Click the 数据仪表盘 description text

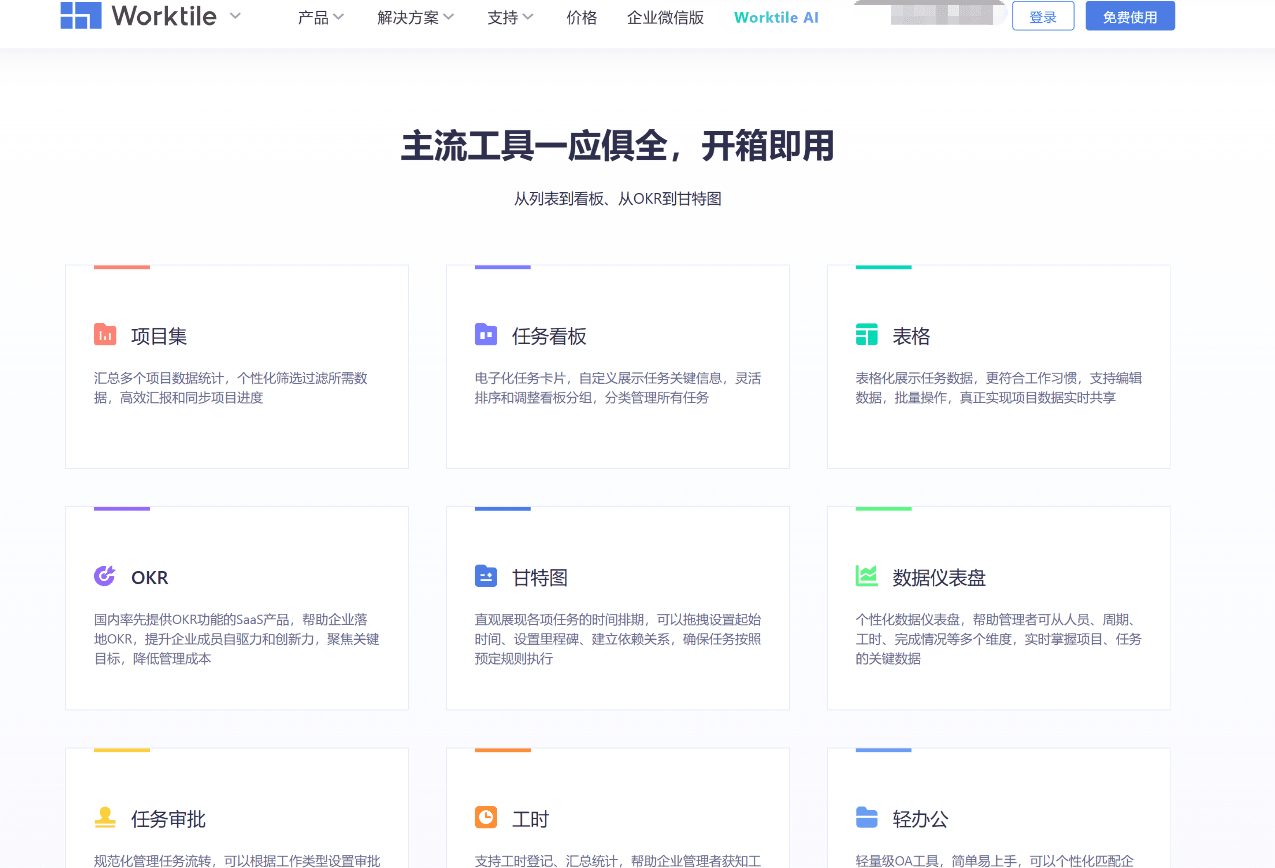click(999, 639)
